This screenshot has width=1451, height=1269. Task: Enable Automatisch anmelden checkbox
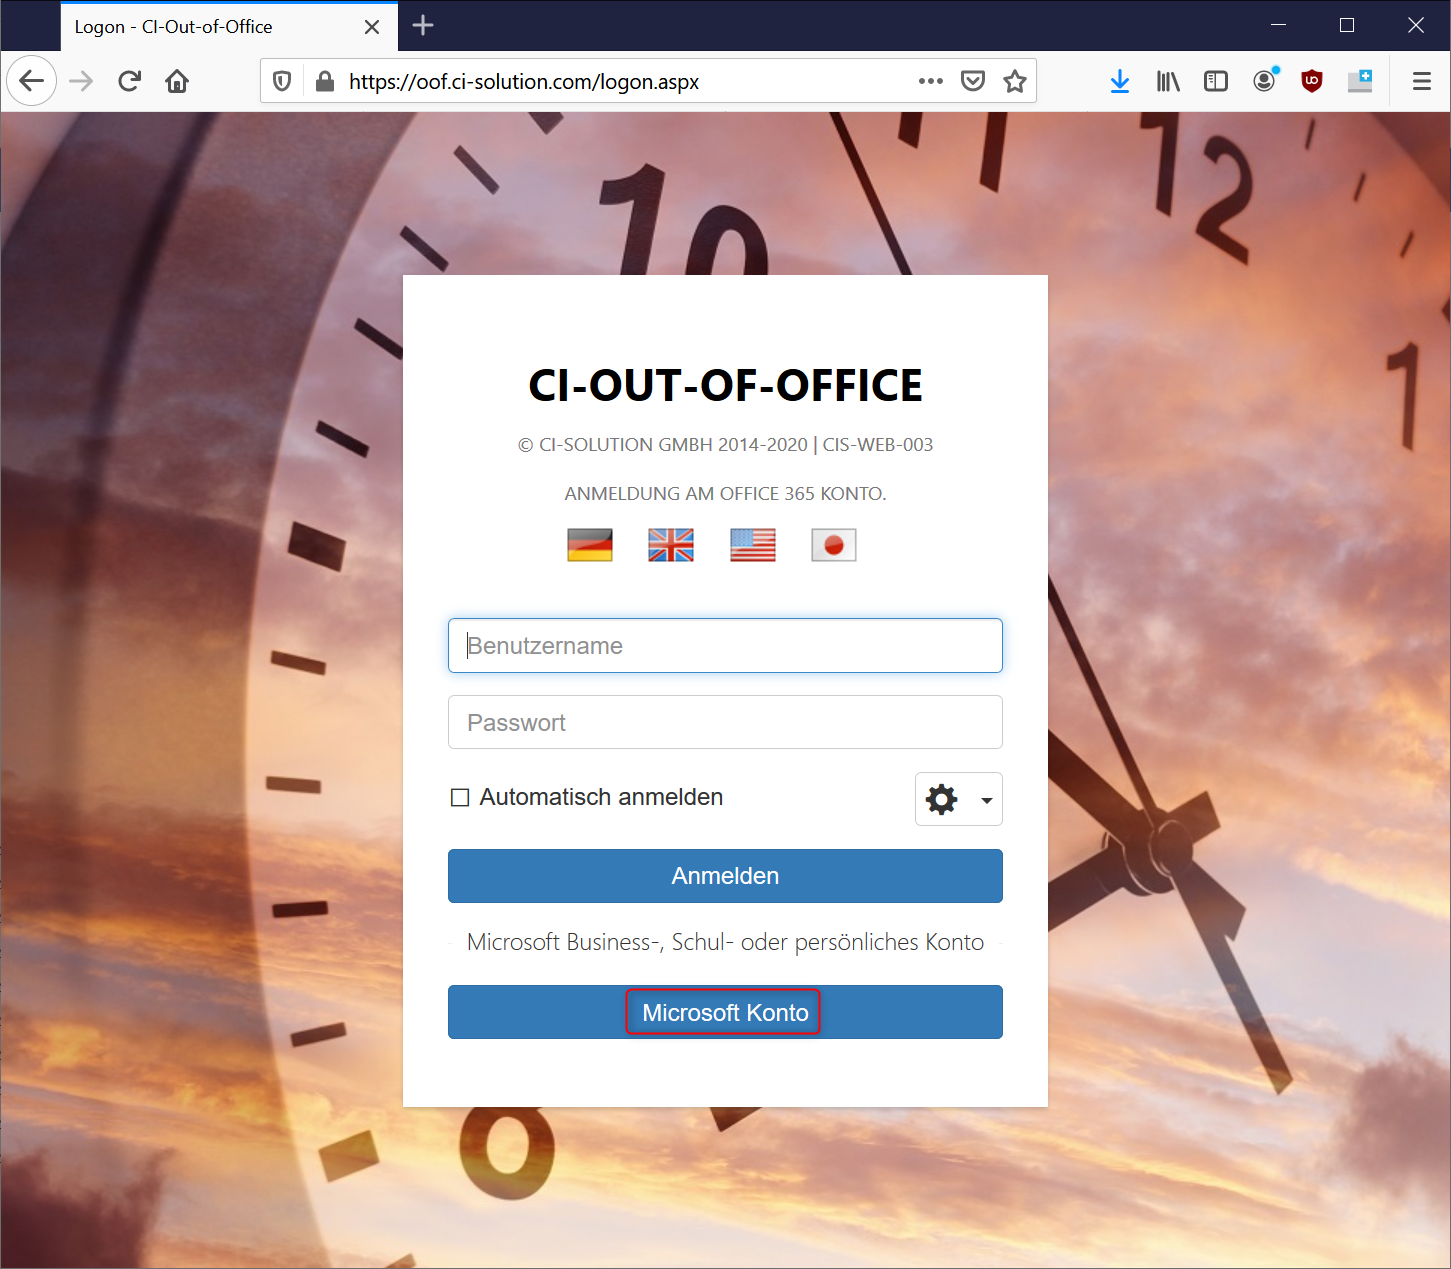[x=460, y=798]
